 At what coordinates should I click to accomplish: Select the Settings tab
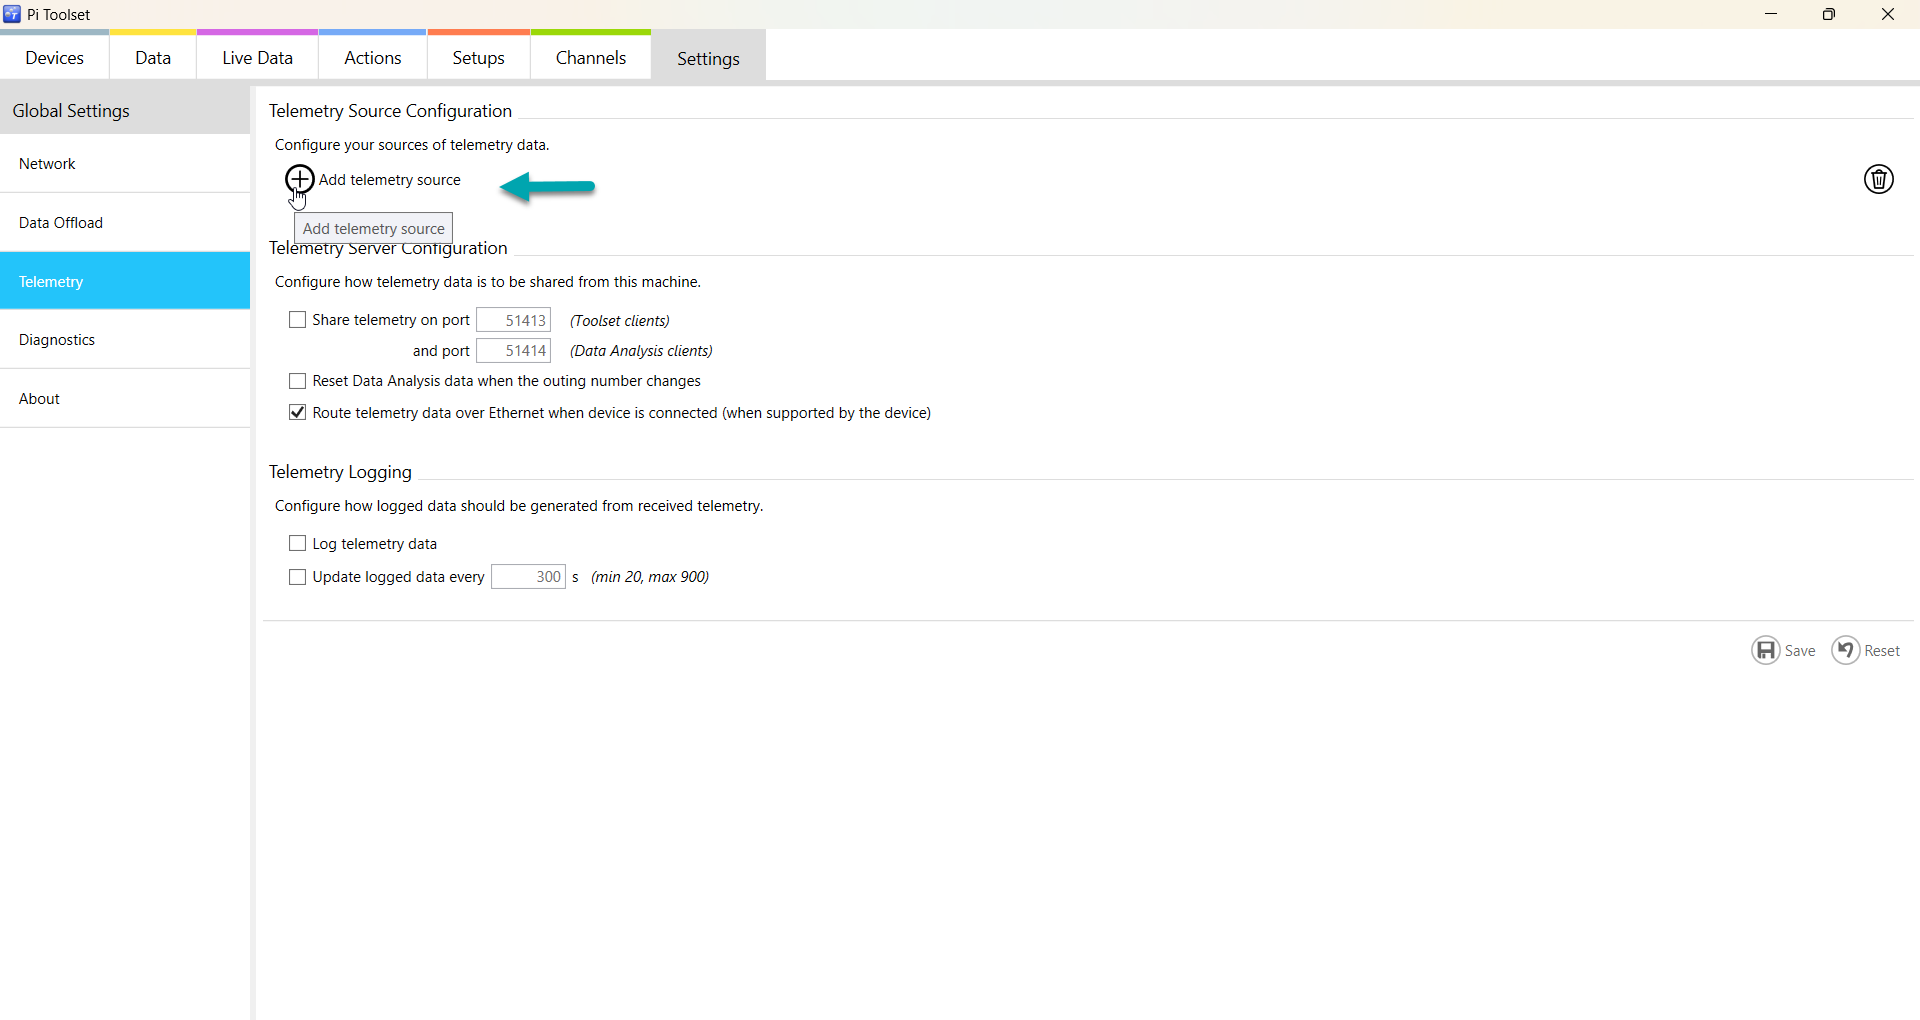click(x=708, y=58)
